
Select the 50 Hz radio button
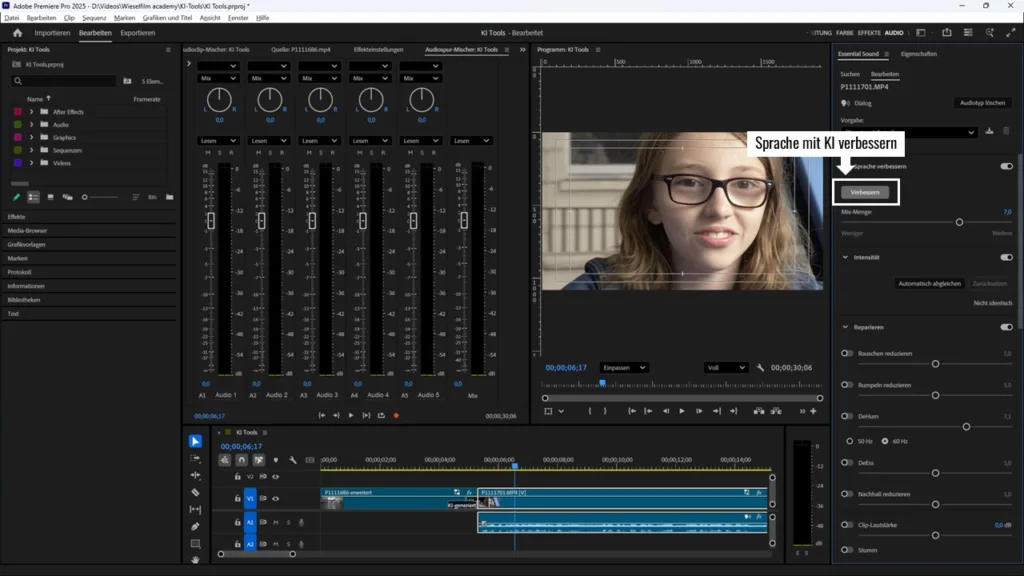(x=850, y=441)
